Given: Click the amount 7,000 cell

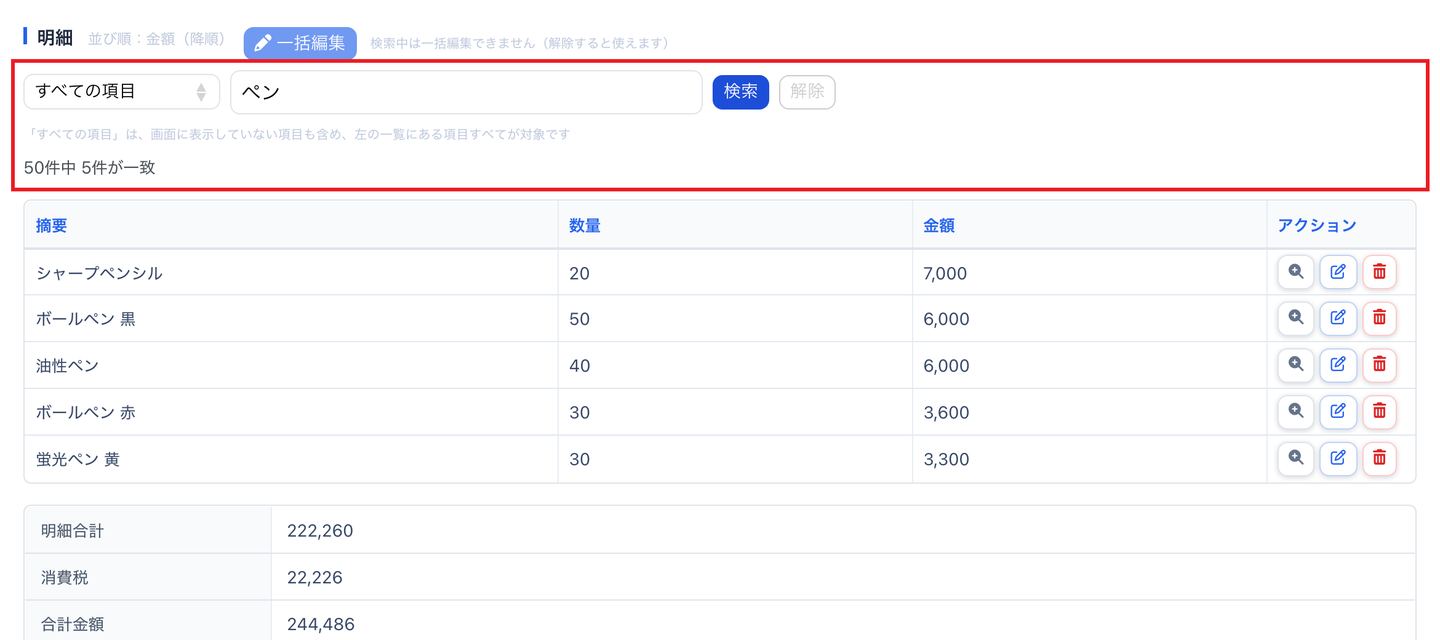Looking at the screenshot, I should tap(1090, 273).
